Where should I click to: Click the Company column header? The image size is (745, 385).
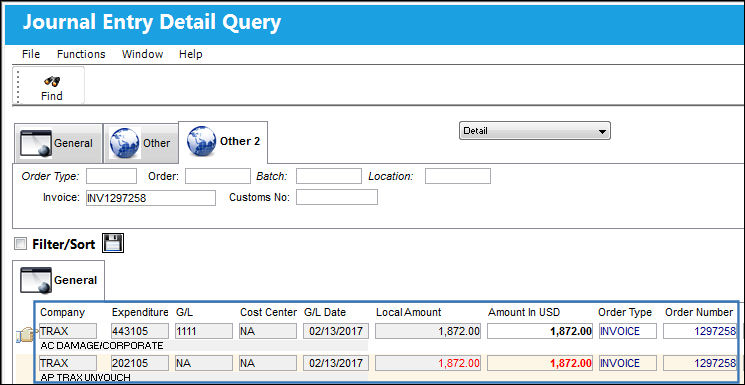(62, 312)
